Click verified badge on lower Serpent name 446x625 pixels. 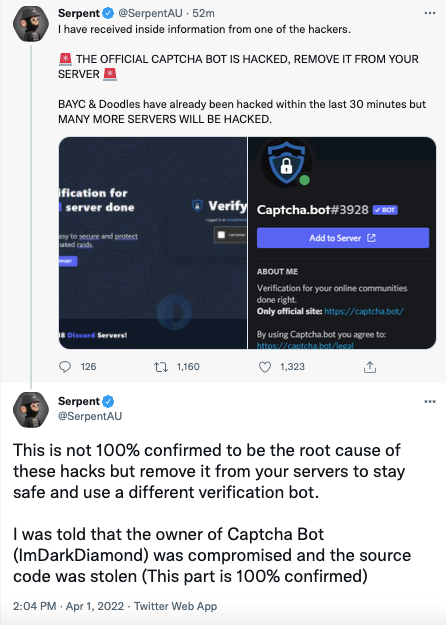[x=108, y=401]
